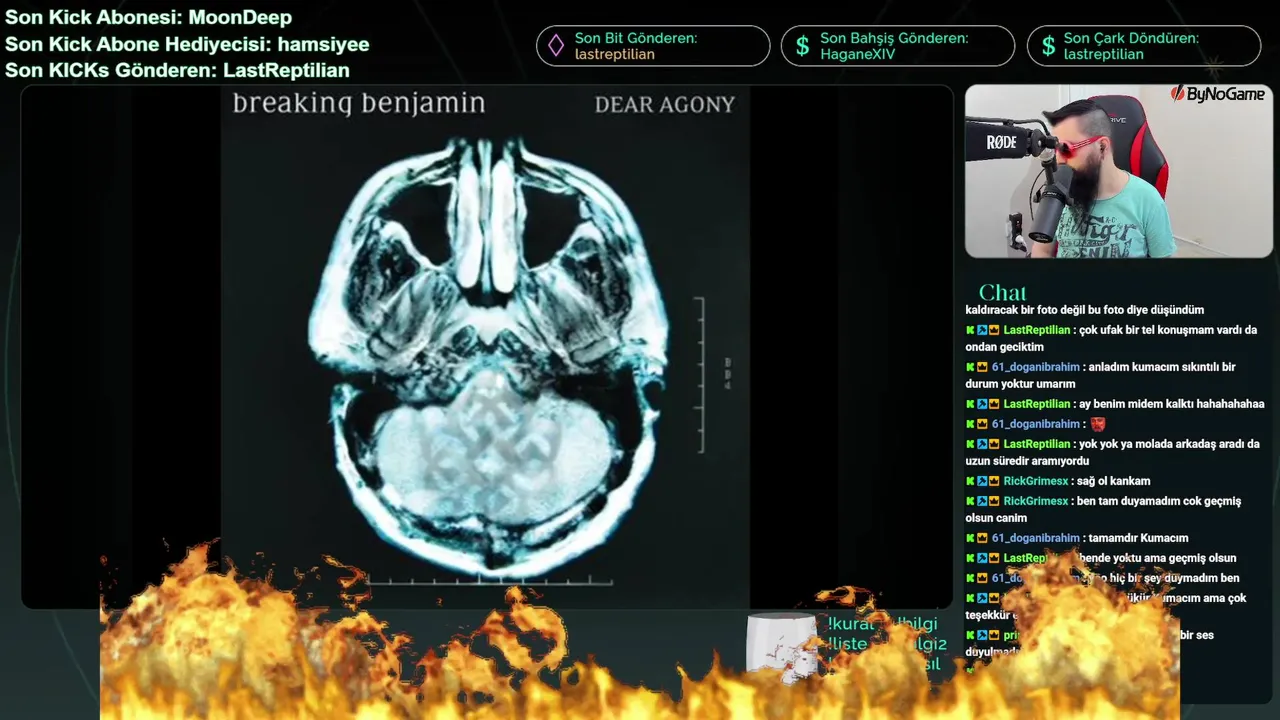
Task: Click message text 'sağ ol kankam'
Action: pos(1113,481)
